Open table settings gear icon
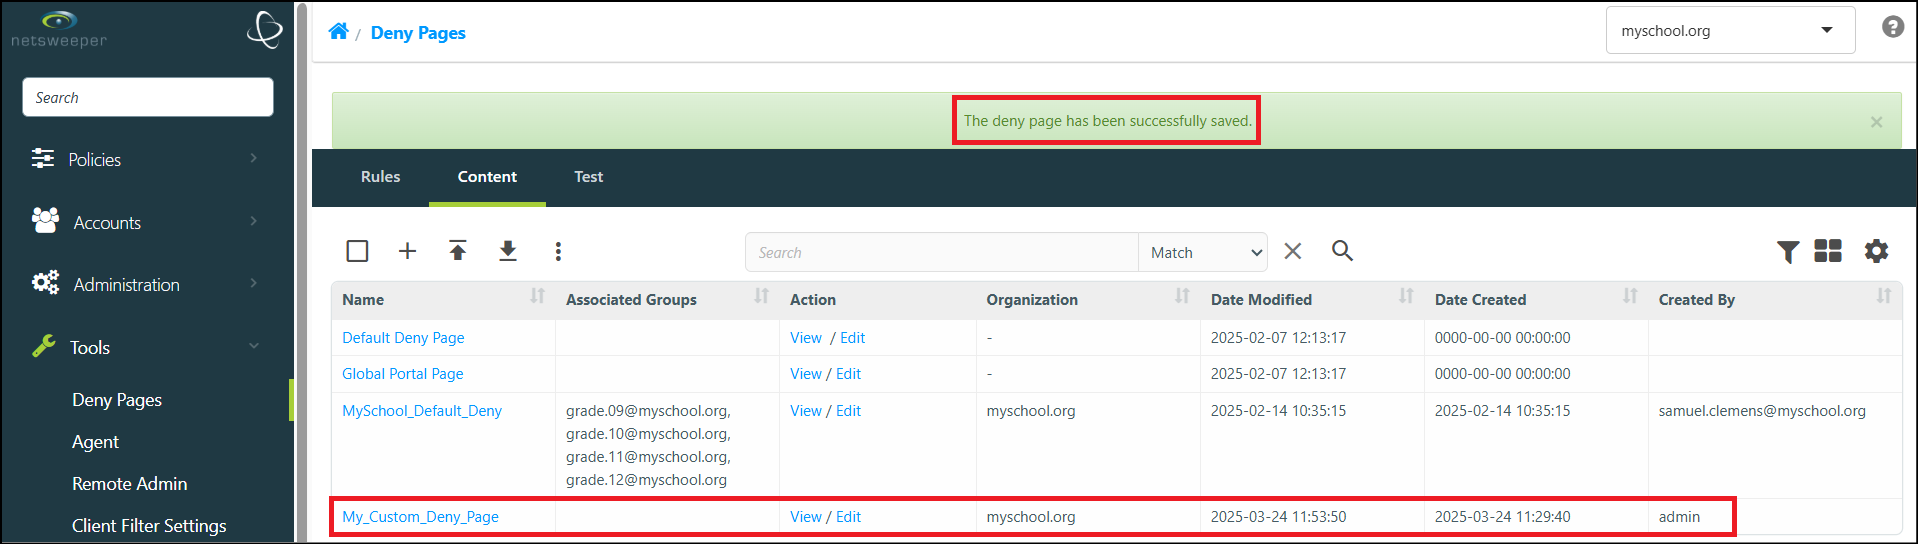Image resolution: width=1918 pixels, height=544 pixels. click(1876, 251)
